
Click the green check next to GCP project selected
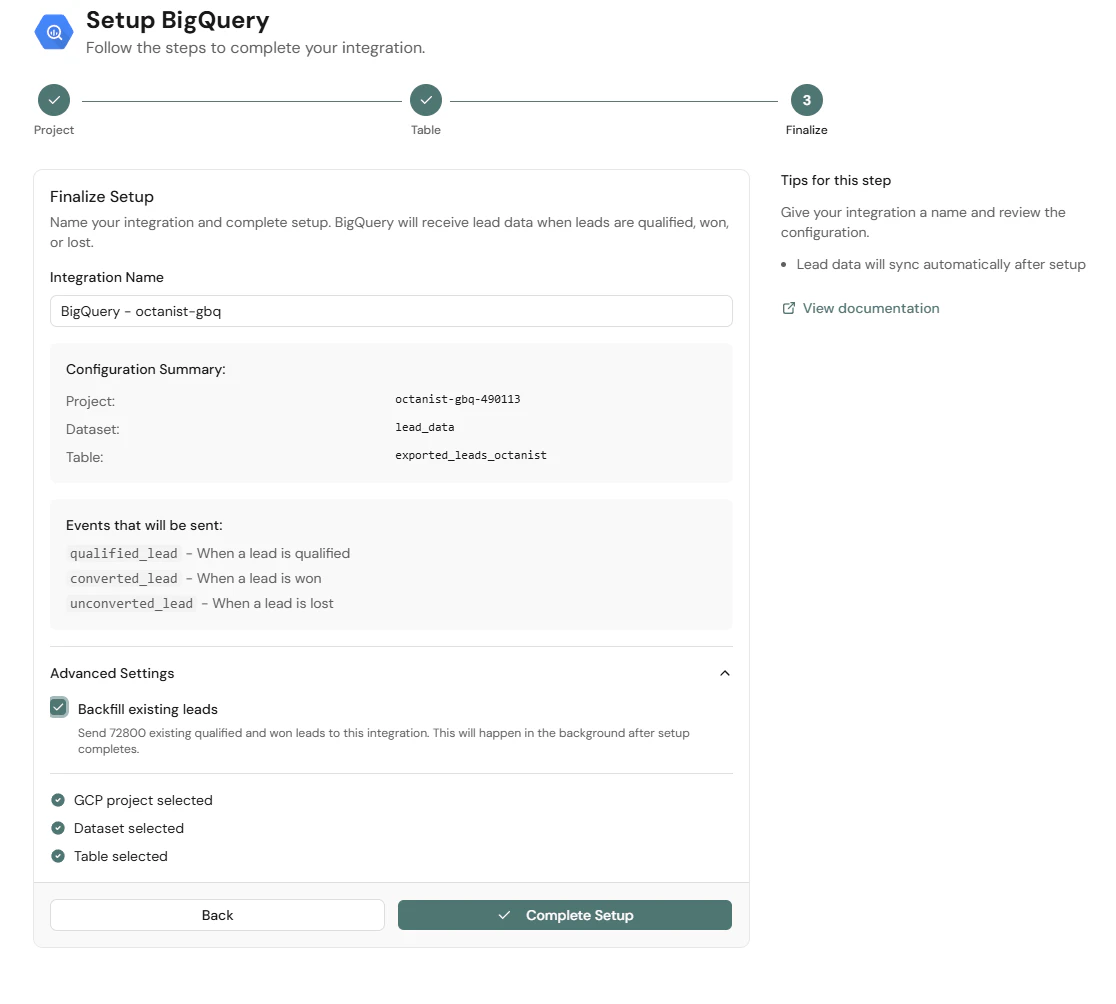pos(58,800)
